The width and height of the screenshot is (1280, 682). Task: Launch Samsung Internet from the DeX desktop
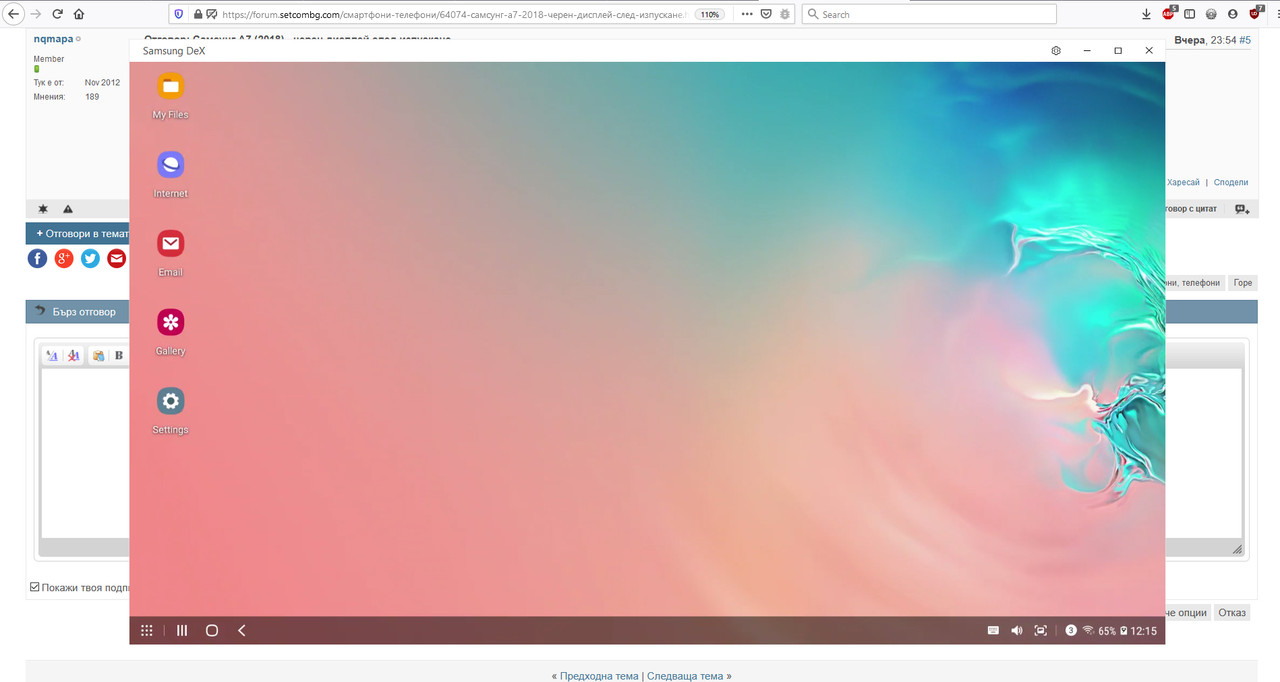[170, 174]
